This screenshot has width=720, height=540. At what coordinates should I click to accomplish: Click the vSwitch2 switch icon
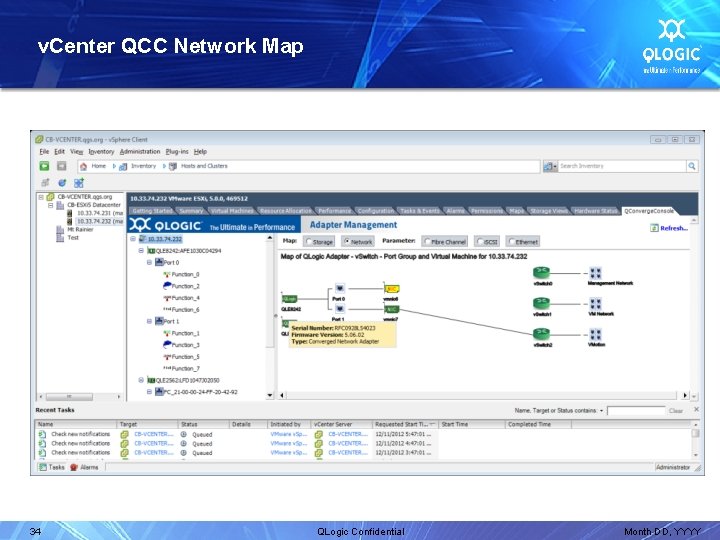(541, 334)
